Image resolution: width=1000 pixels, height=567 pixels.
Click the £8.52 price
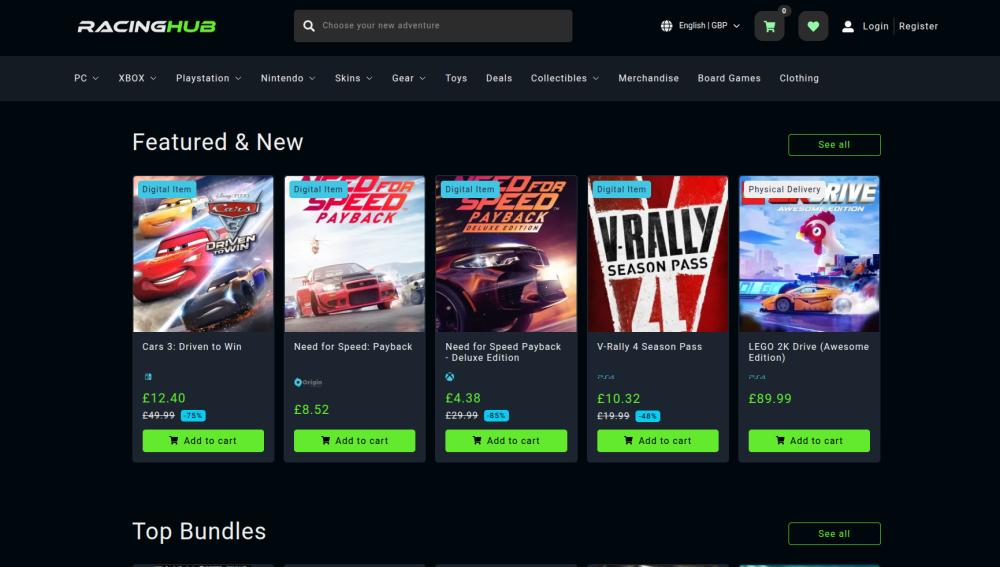[x=312, y=410]
